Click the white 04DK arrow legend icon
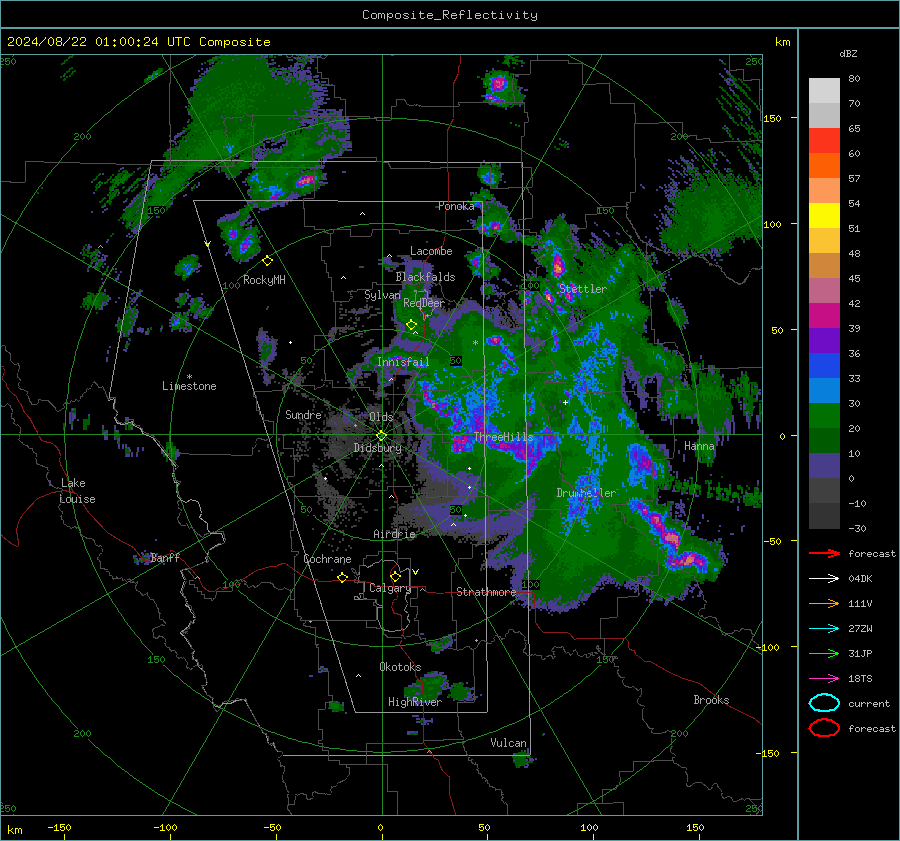Screen dimensions: 900x841 [x=824, y=579]
